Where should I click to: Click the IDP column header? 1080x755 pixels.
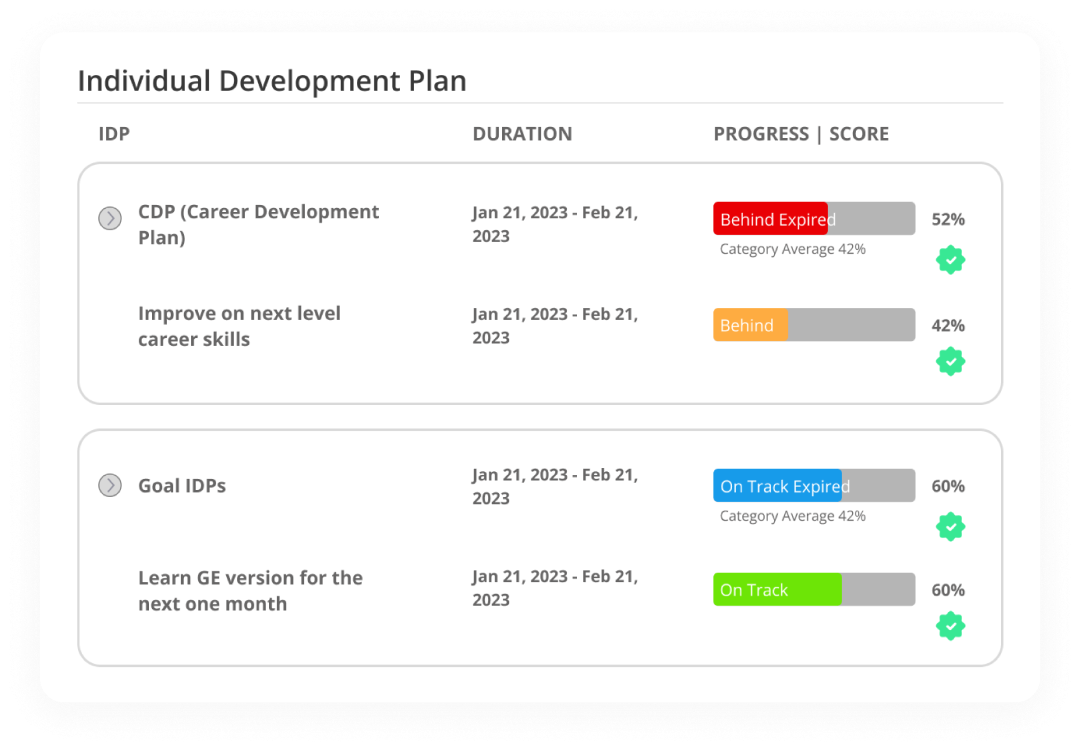point(114,133)
